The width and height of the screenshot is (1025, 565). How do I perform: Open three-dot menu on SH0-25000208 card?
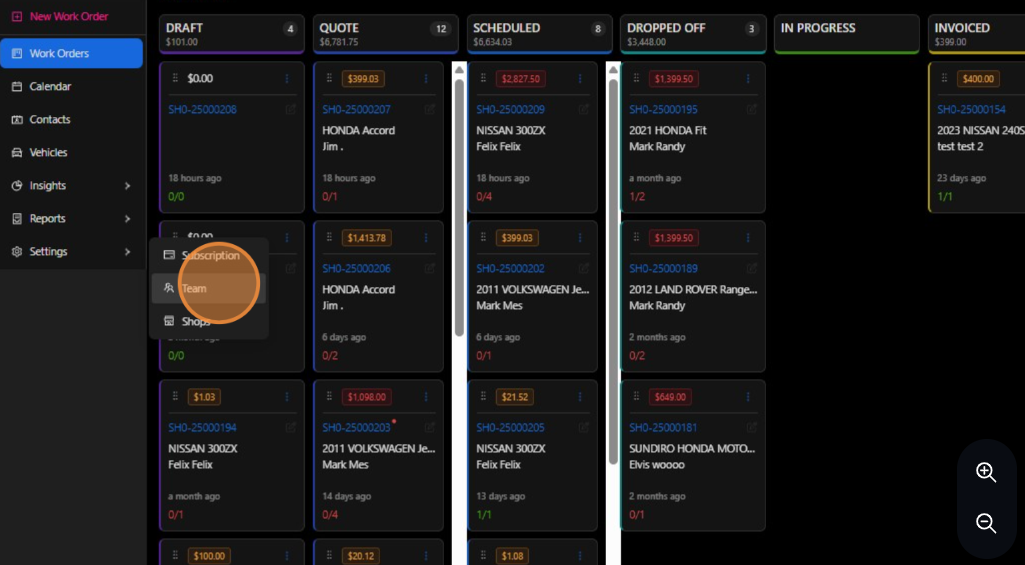(x=286, y=78)
